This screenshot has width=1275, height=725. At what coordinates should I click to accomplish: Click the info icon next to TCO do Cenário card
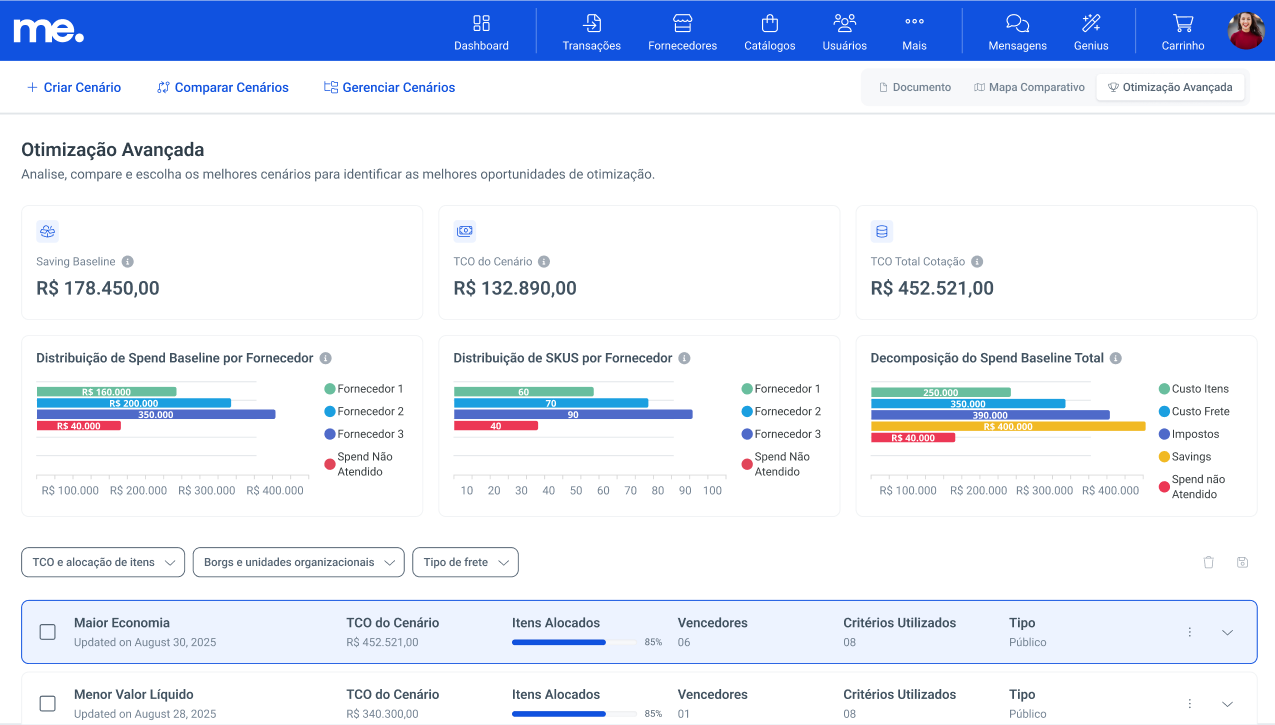pos(544,262)
